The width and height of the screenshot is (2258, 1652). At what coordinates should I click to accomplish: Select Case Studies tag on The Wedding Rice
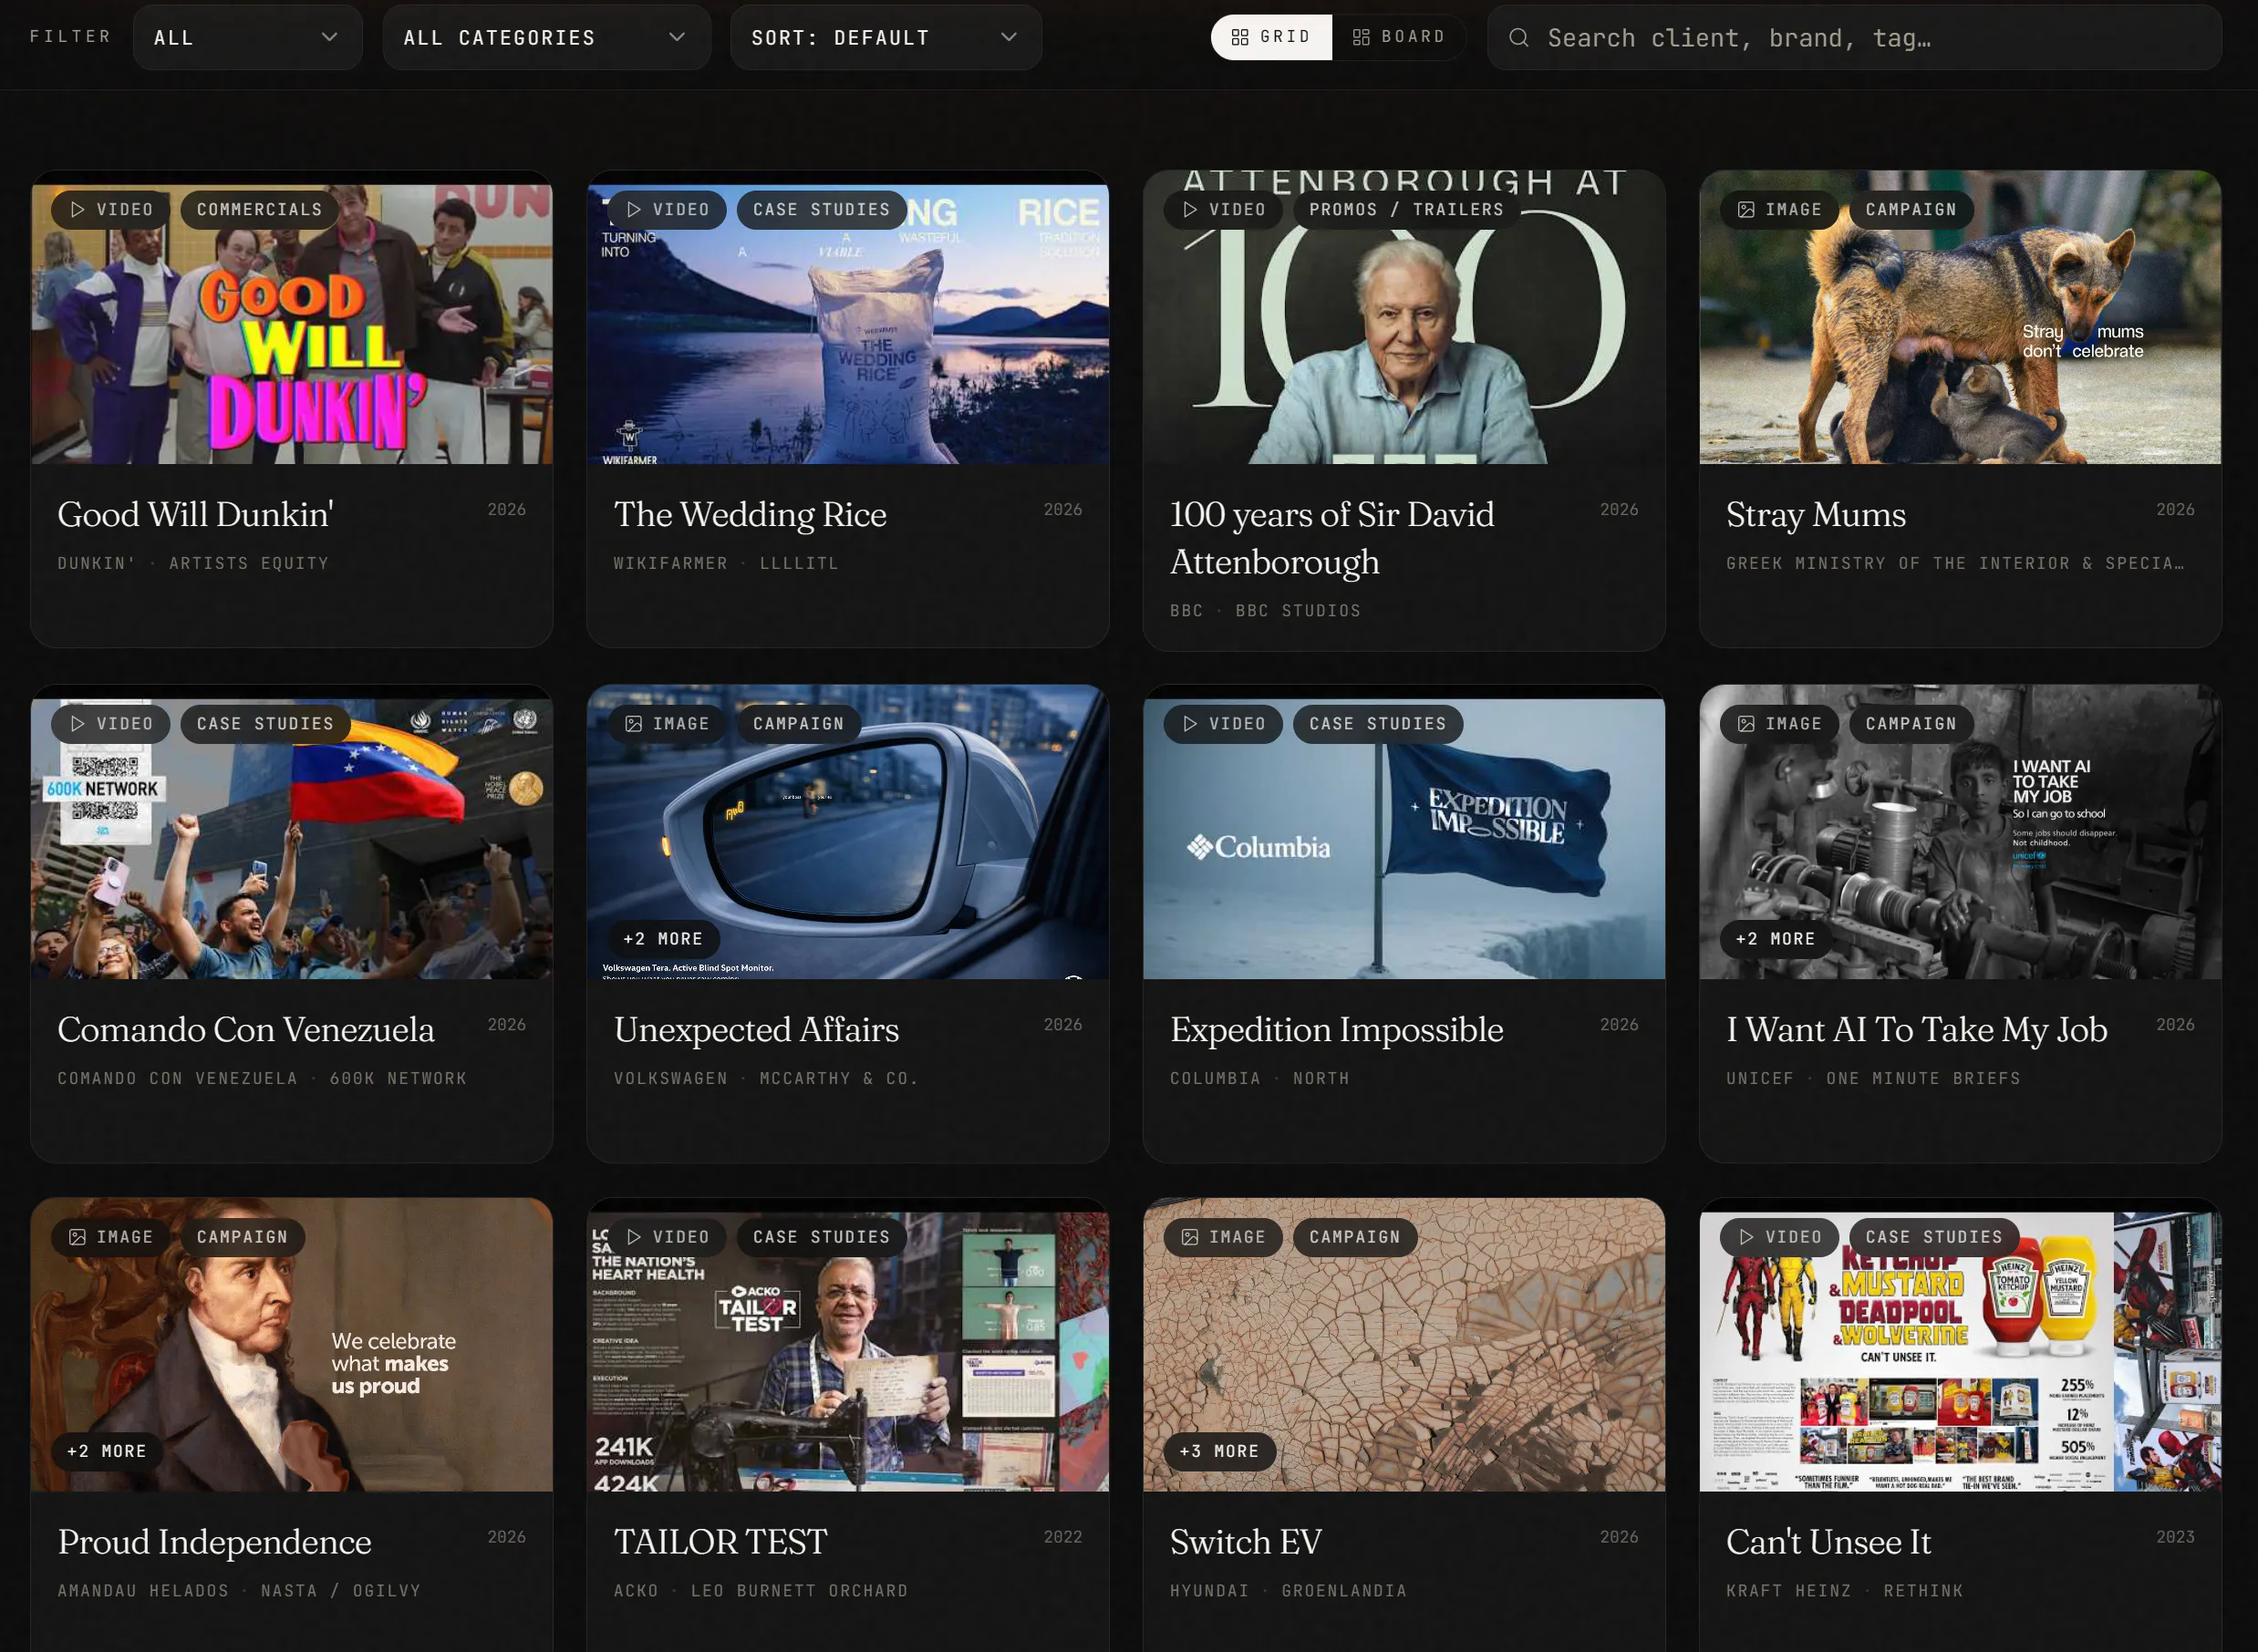pyautogui.click(x=821, y=209)
